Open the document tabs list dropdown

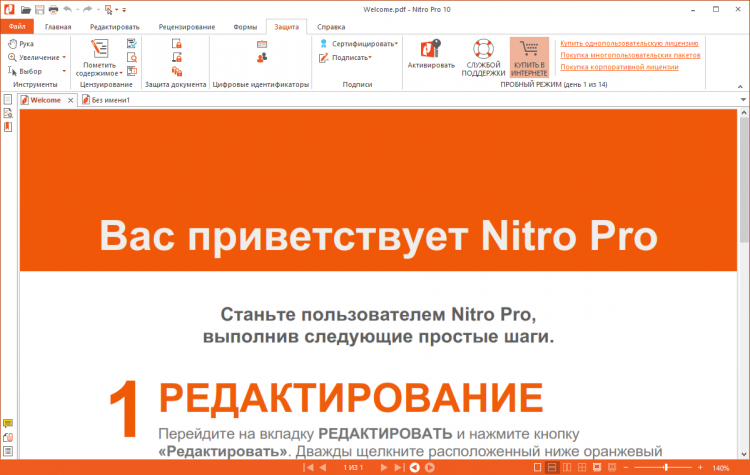tap(743, 99)
